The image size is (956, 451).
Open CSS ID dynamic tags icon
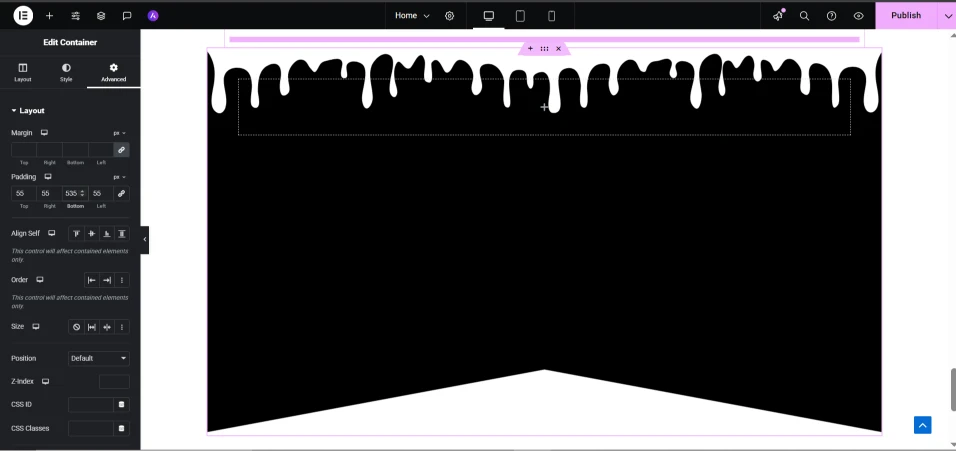pos(121,405)
